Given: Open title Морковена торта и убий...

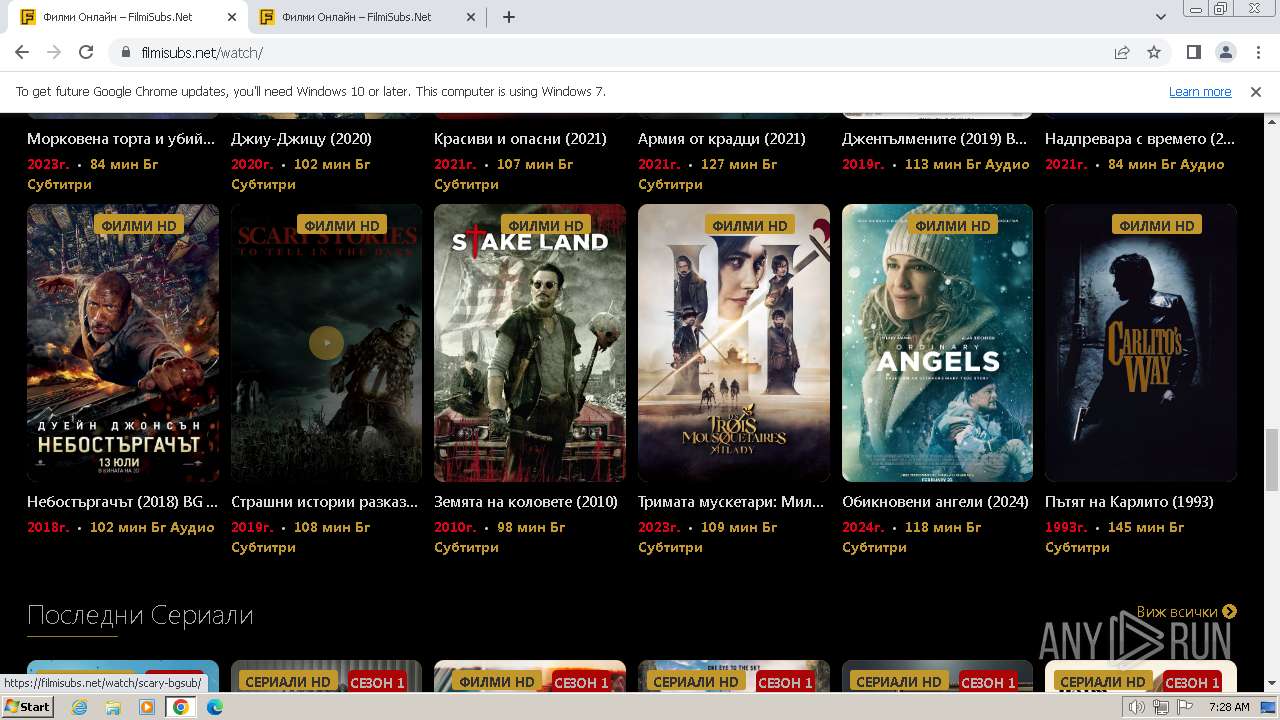Looking at the screenshot, I should (121, 139).
